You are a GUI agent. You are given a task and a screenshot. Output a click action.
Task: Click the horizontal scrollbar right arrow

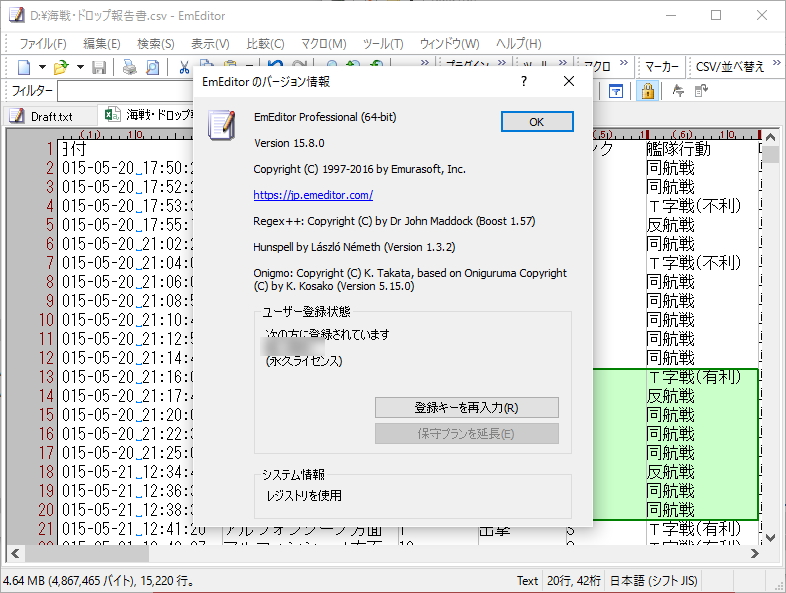(x=754, y=554)
